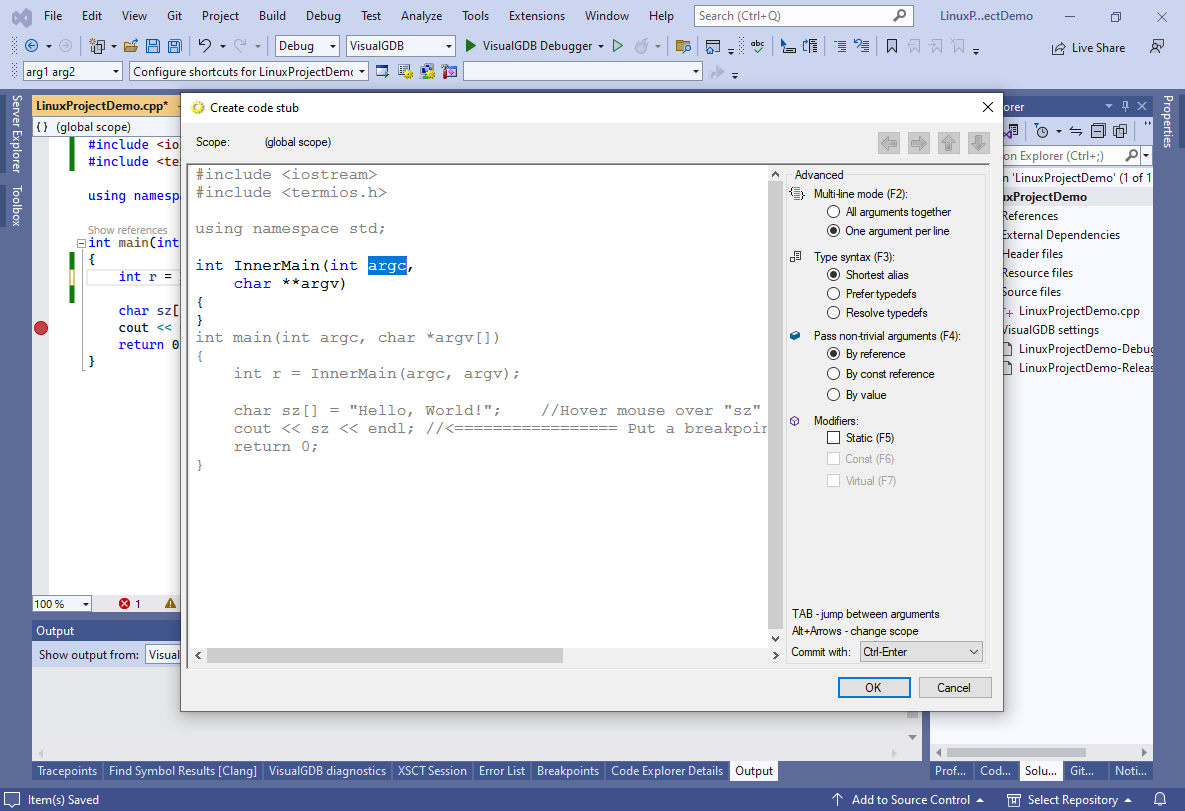This screenshot has width=1185, height=811.
Task: Click the Live Share icon
Action: [1059, 48]
